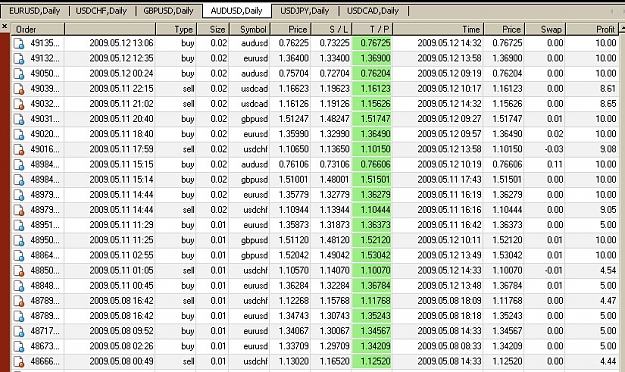
Task: Click icon of eurusd buy opened 14:44
Action: pyautogui.click(x=19, y=195)
